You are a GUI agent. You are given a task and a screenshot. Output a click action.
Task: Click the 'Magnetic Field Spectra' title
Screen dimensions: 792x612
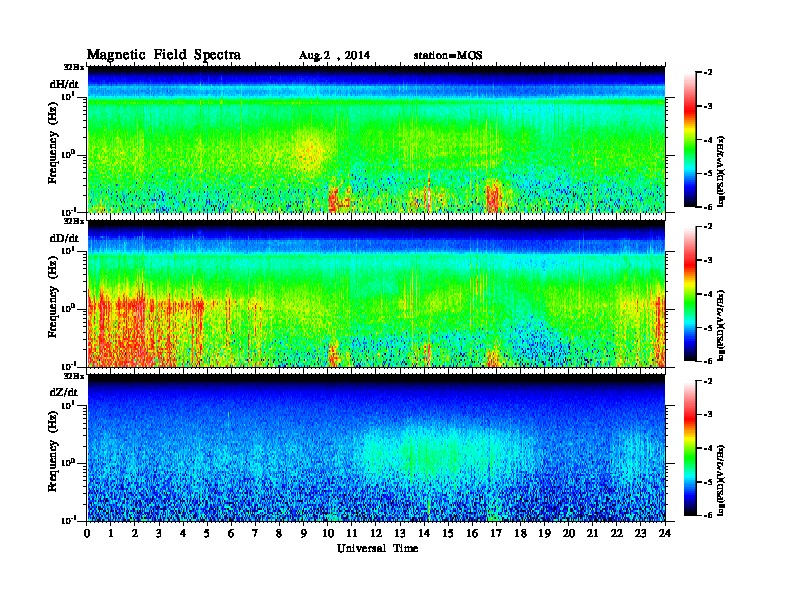[x=164, y=55]
